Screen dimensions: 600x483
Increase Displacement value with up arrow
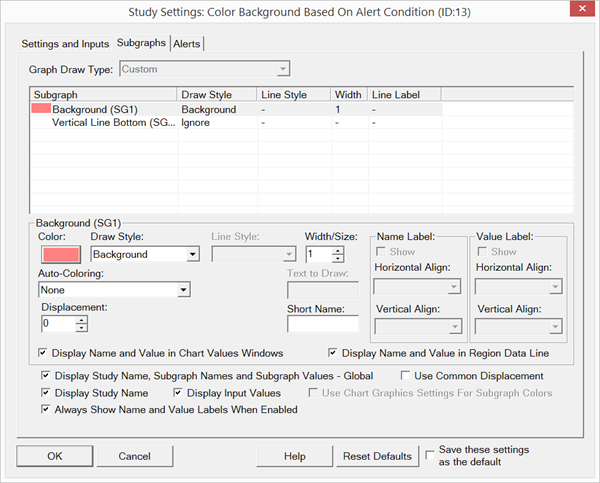(x=81, y=319)
